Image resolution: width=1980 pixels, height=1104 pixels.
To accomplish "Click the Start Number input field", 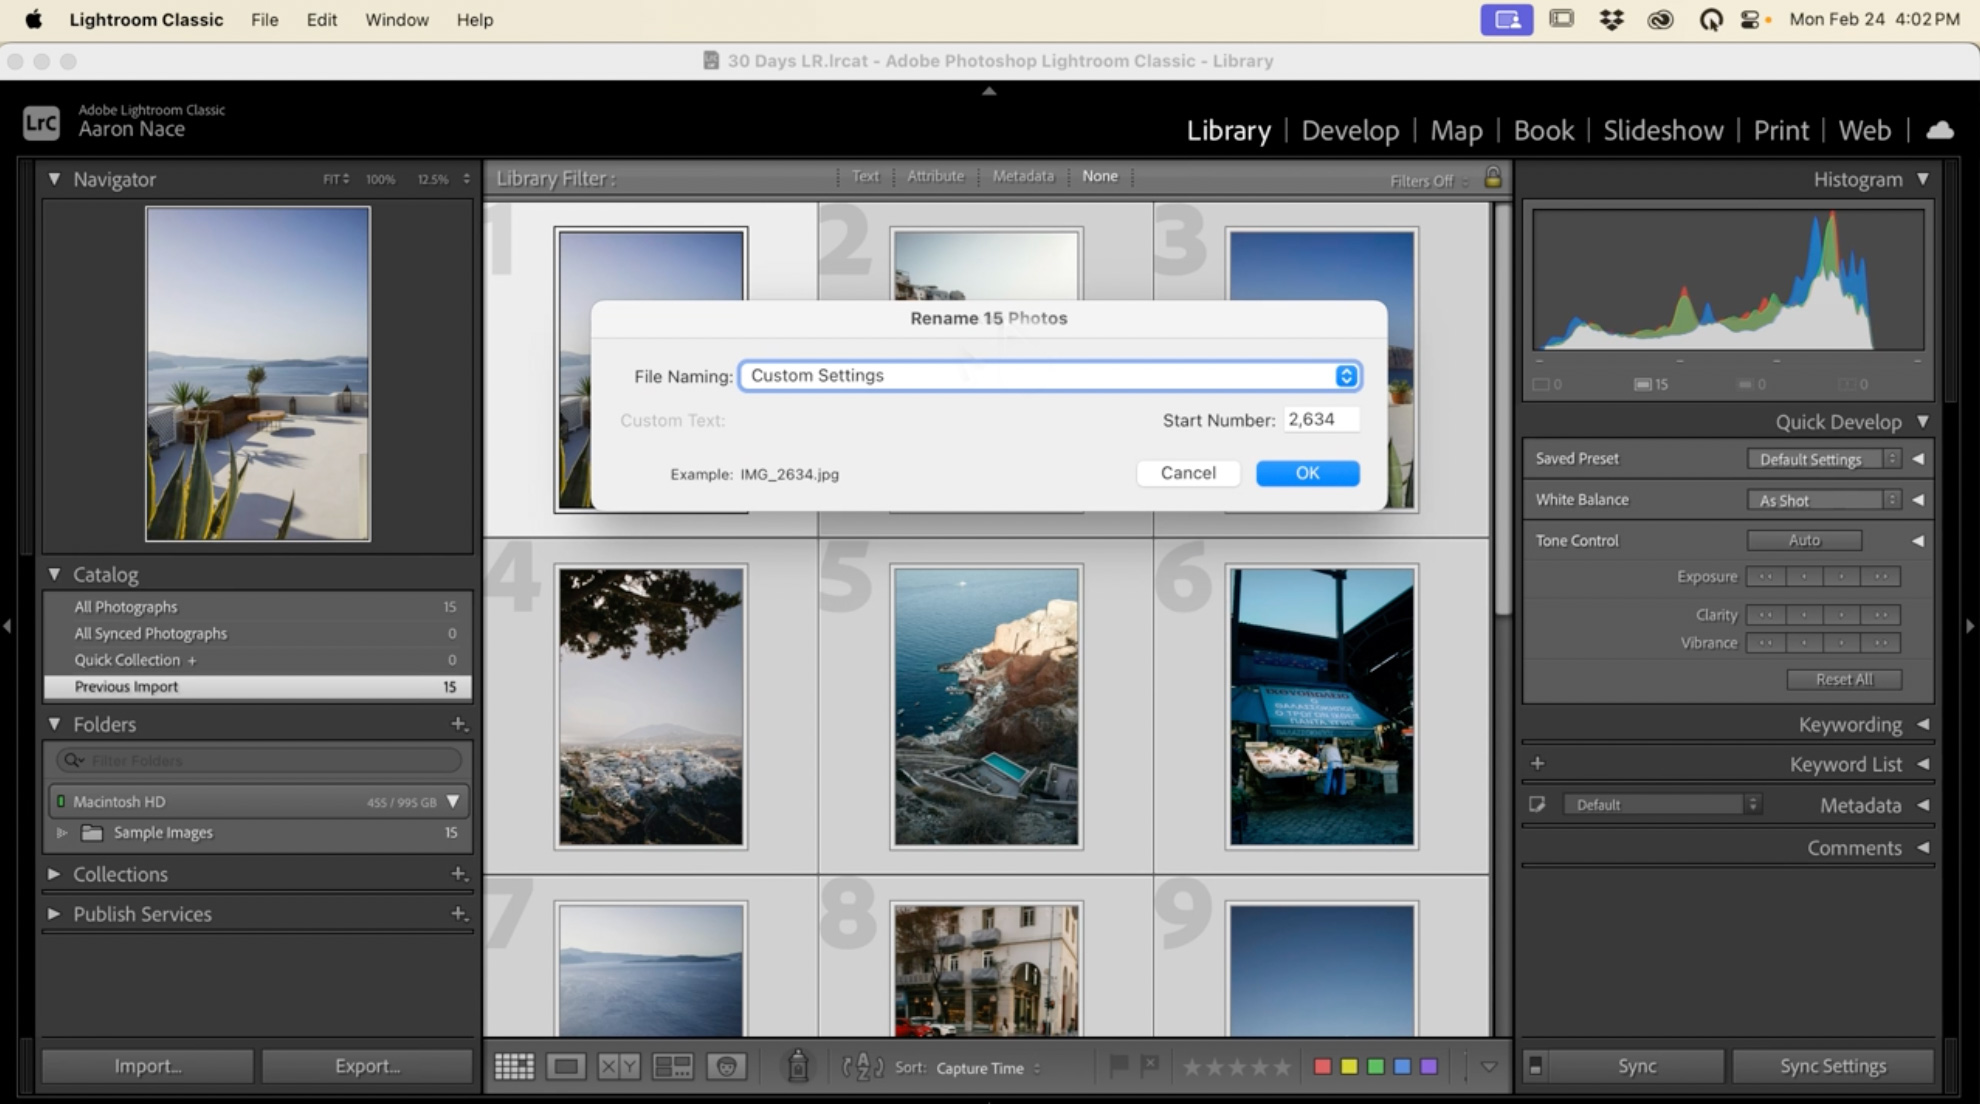I will tap(1320, 420).
